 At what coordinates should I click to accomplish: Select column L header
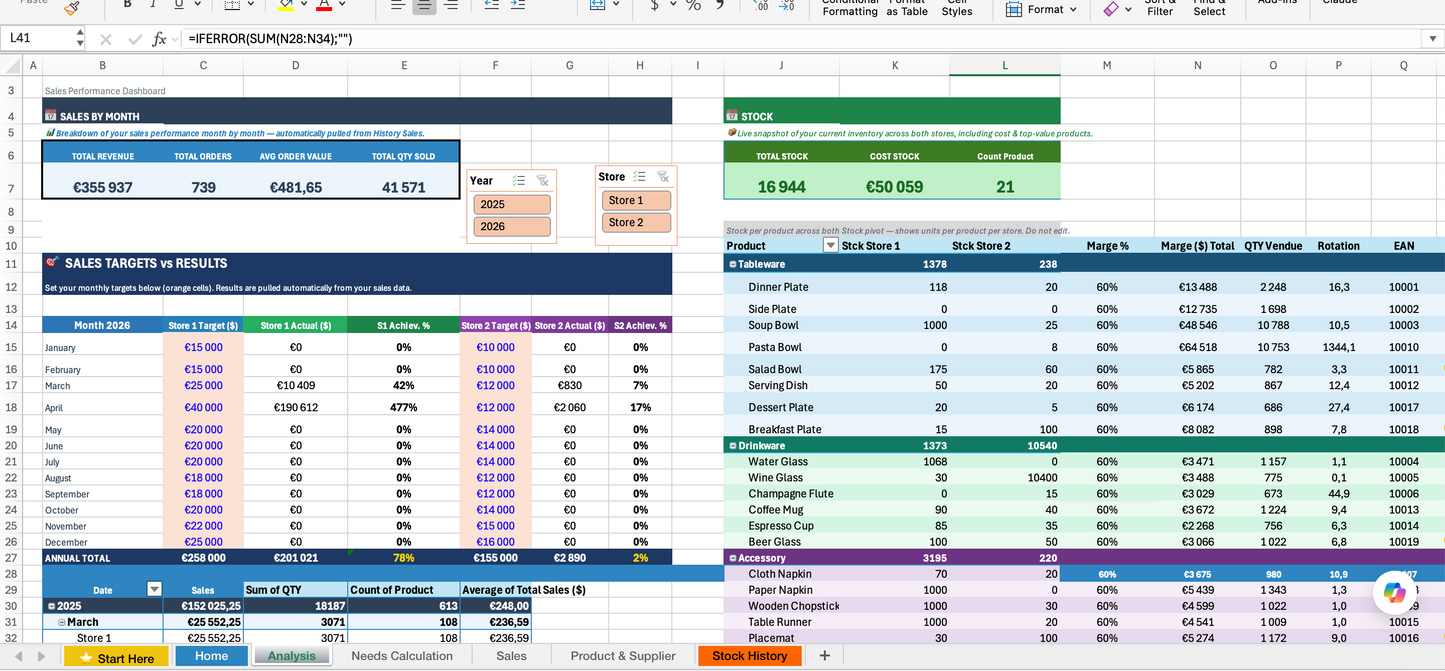[1004, 65]
